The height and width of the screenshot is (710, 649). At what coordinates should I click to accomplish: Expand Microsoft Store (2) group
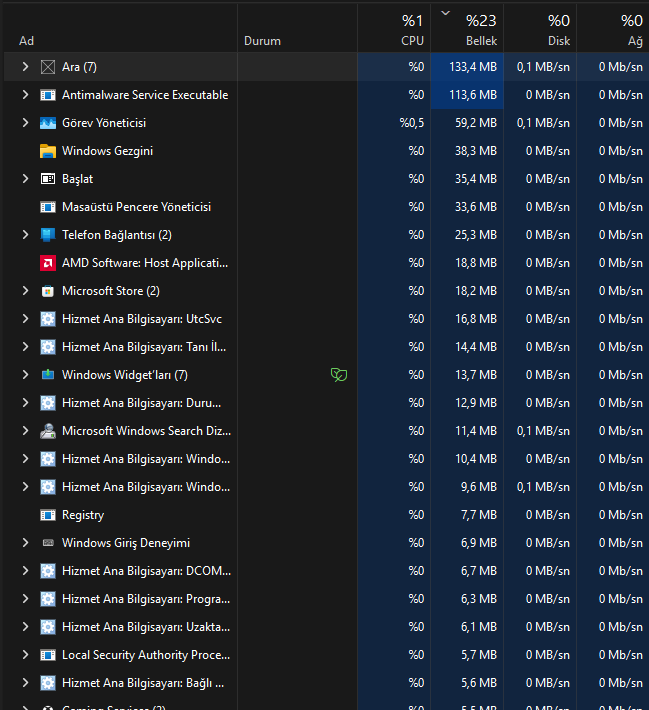(x=25, y=291)
